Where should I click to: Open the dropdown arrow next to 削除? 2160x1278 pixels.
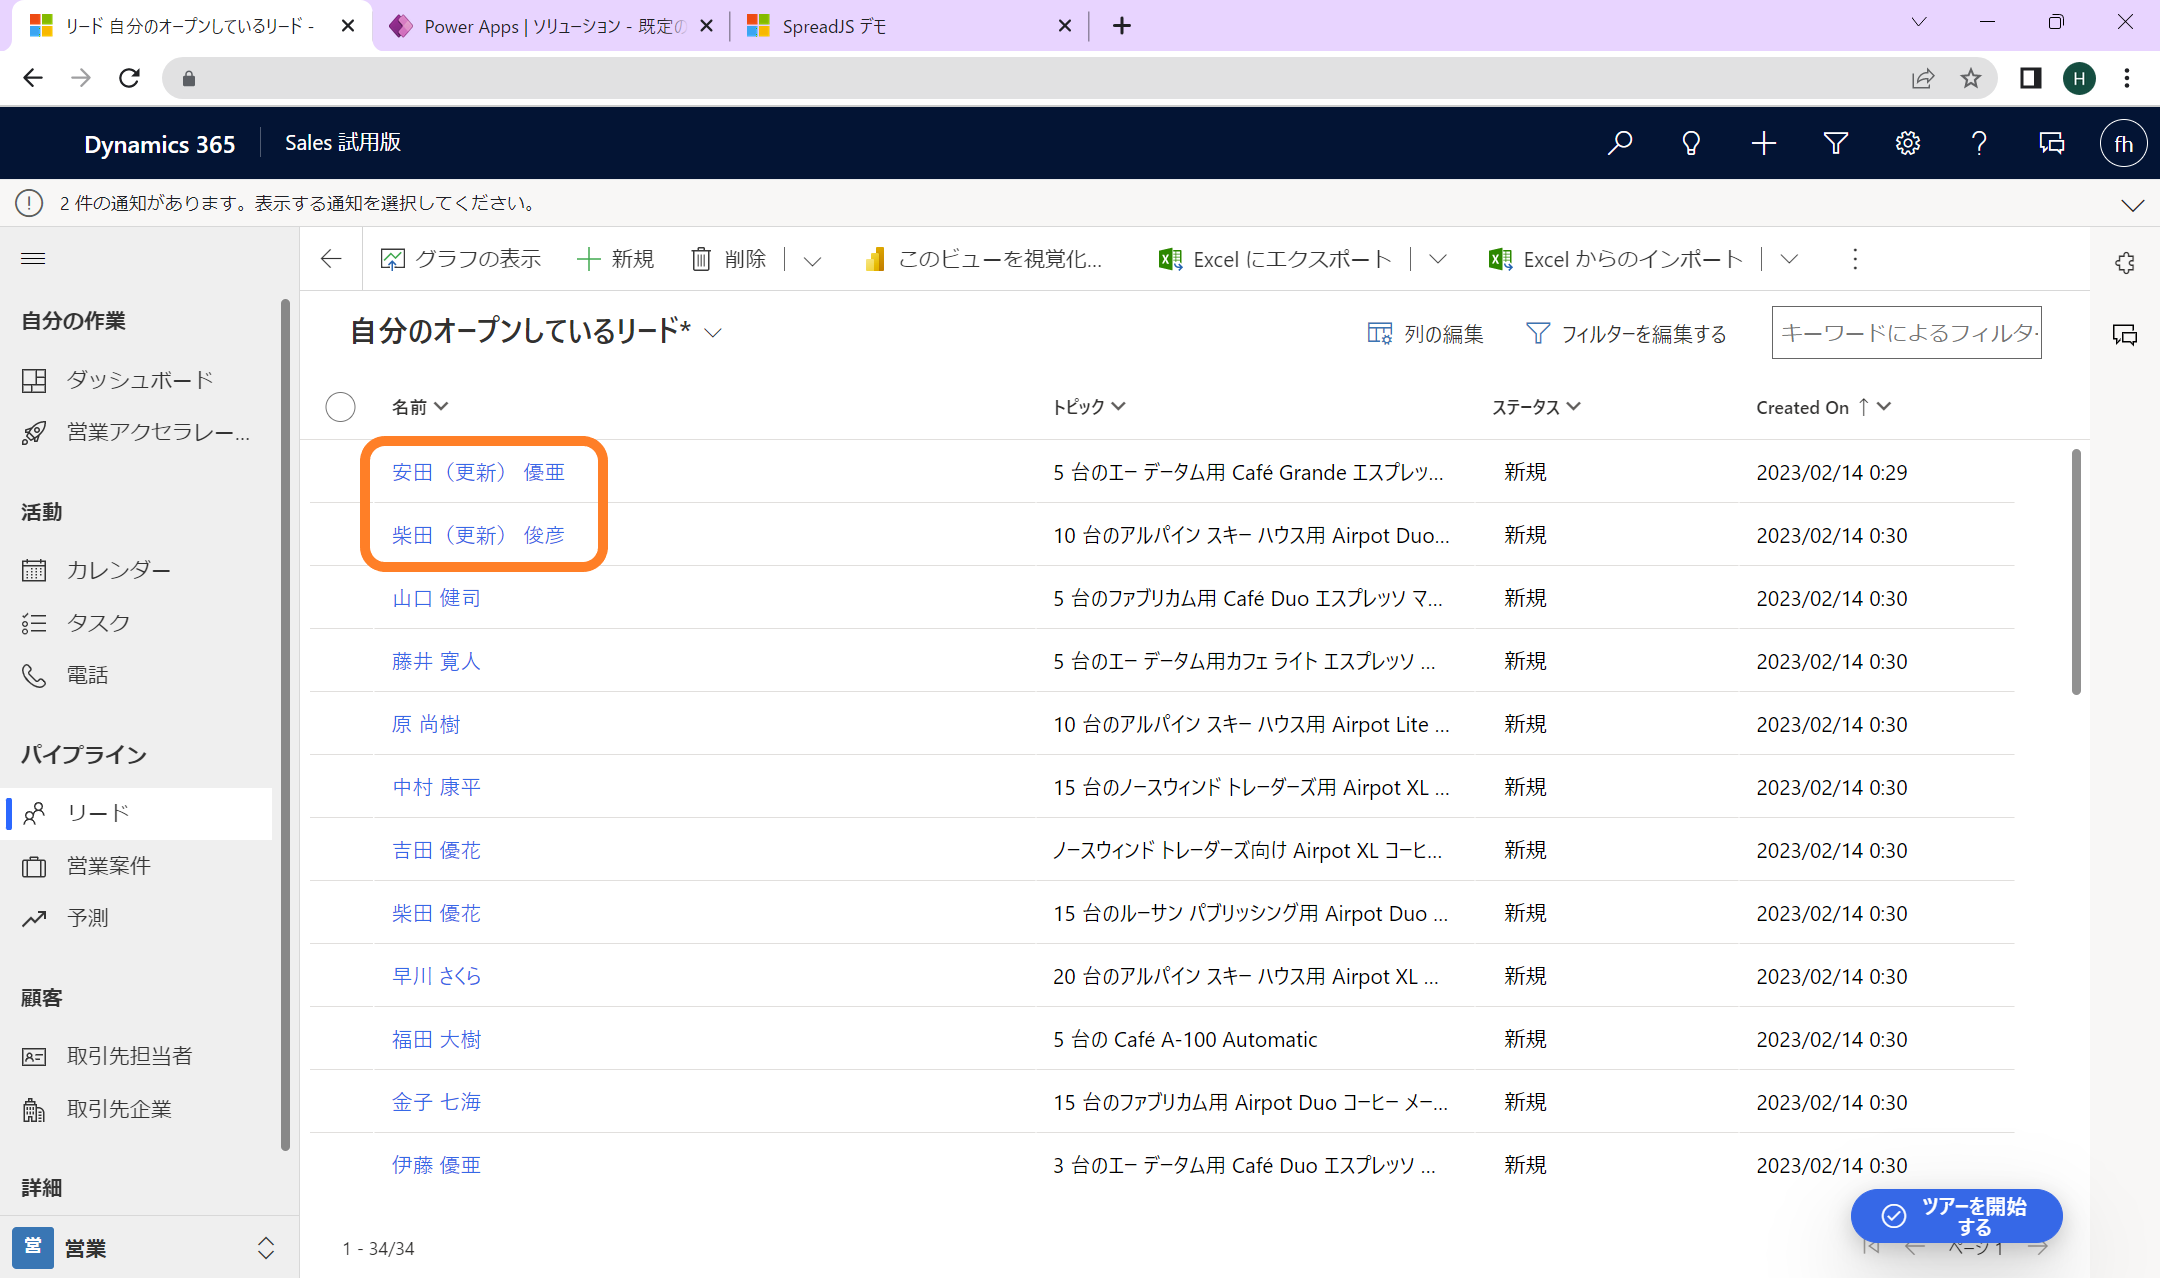812,260
